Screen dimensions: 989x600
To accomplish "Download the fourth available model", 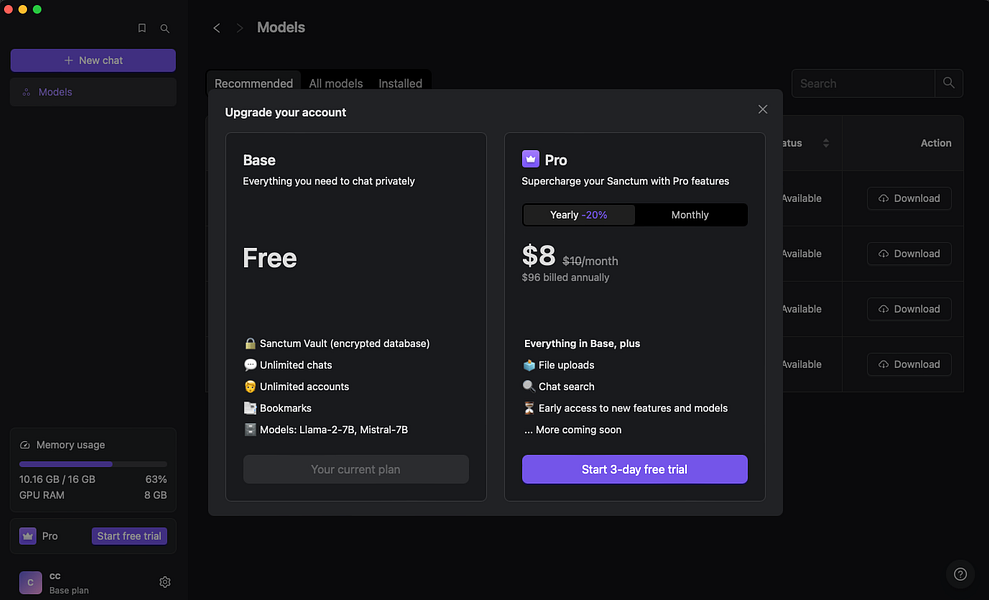I will pyautogui.click(x=910, y=364).
